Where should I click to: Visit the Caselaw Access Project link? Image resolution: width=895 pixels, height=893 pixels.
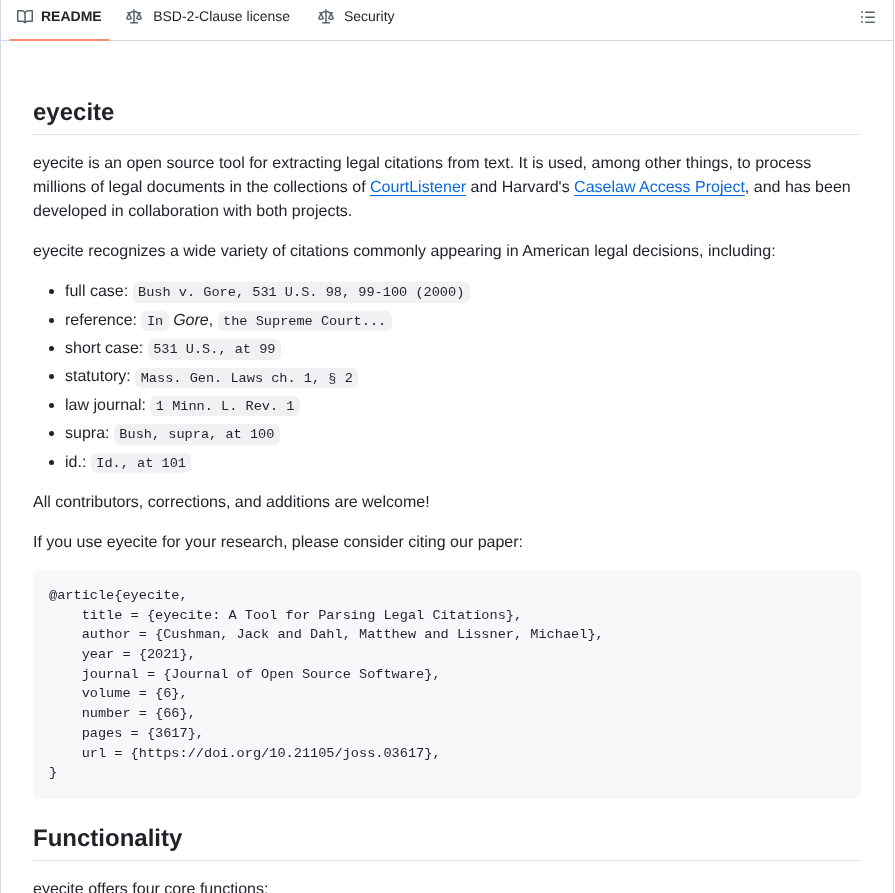click(x=659, y=187)
